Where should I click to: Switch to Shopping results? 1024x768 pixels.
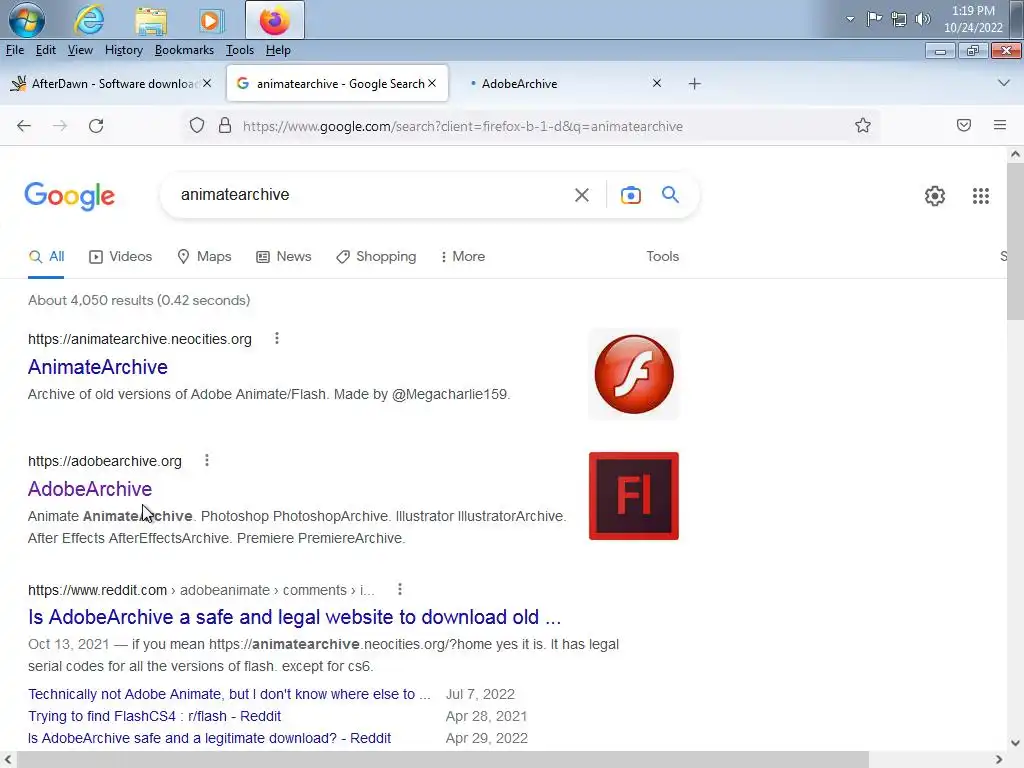pyautogui.click(x=376, y=257)
